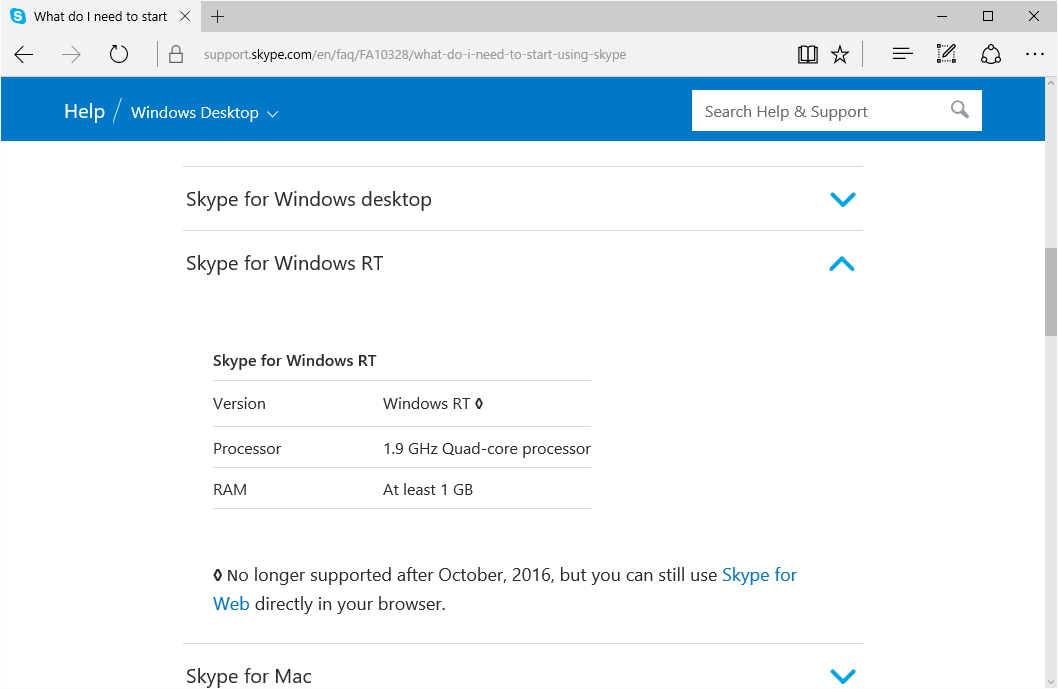Open the Hub panel icon
The height and width of the screenshot is (689, 1058).
[x=902, y=54]
